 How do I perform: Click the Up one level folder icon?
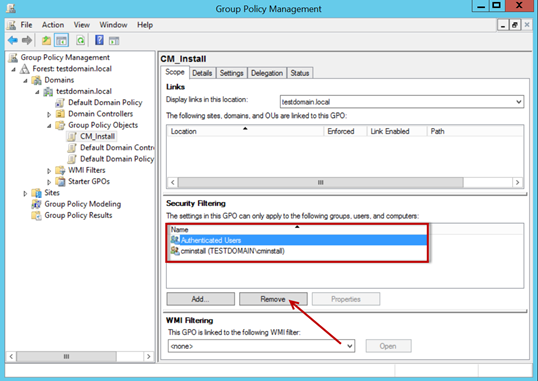[x=46, y=41]
